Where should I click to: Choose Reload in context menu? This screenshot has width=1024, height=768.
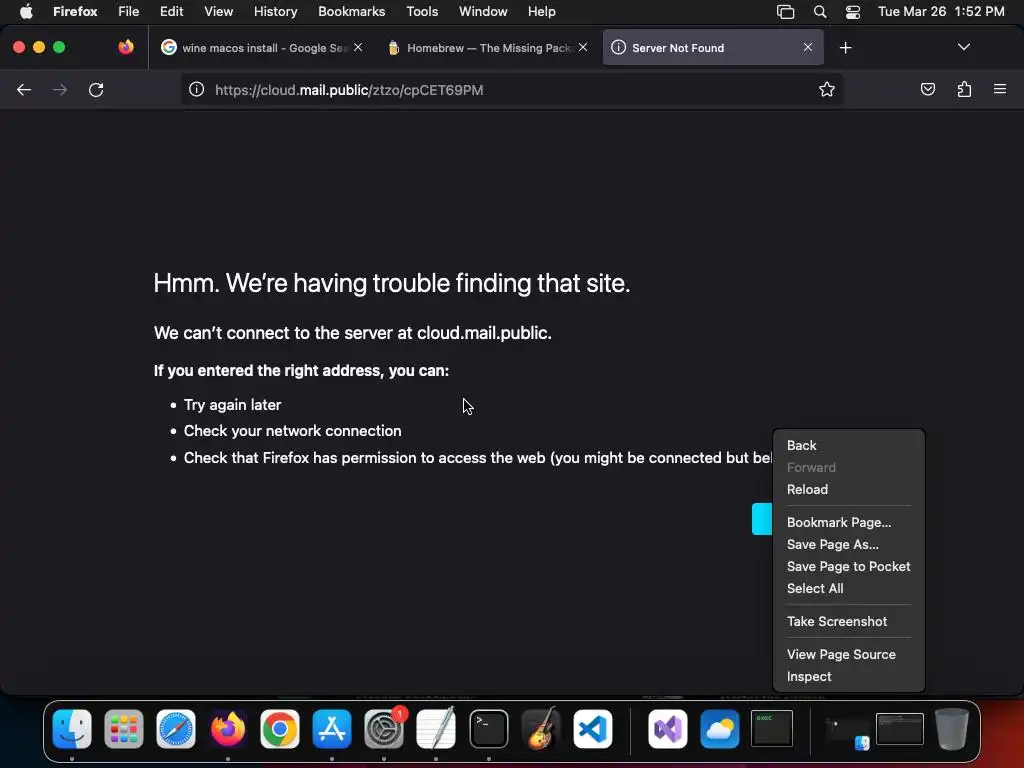tap(848, 489)
